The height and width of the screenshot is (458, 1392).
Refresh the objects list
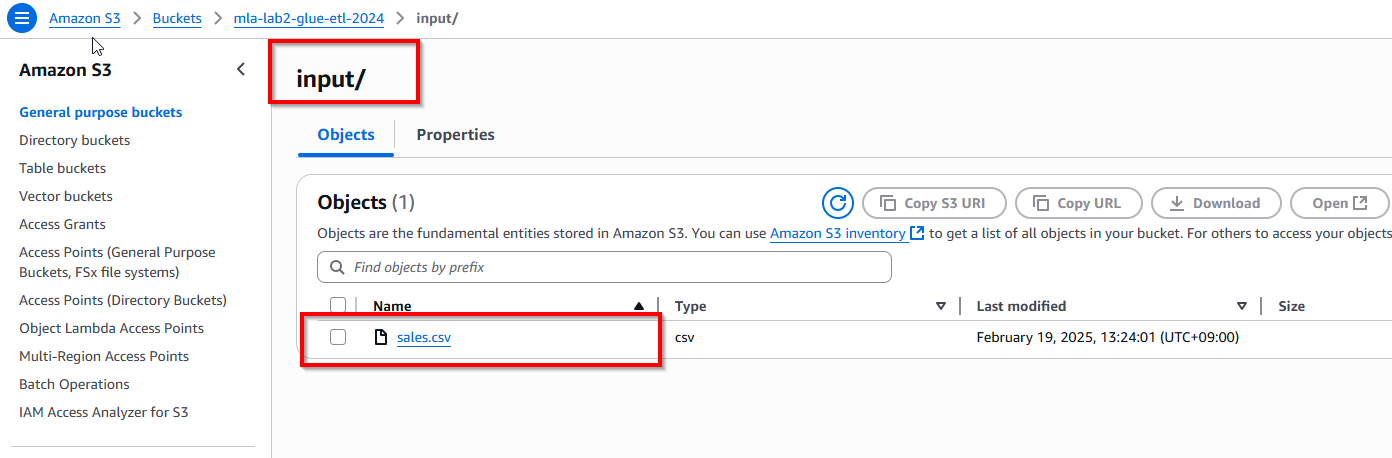pyautogui.click(x=837, y=203)
